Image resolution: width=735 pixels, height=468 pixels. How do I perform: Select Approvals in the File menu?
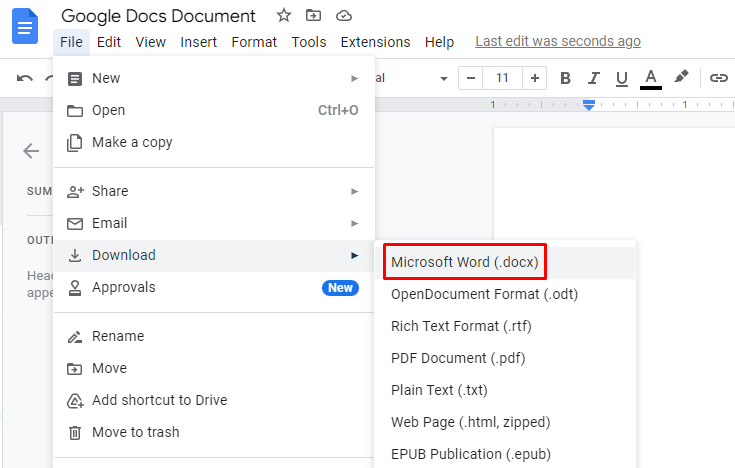coord(214,287)
